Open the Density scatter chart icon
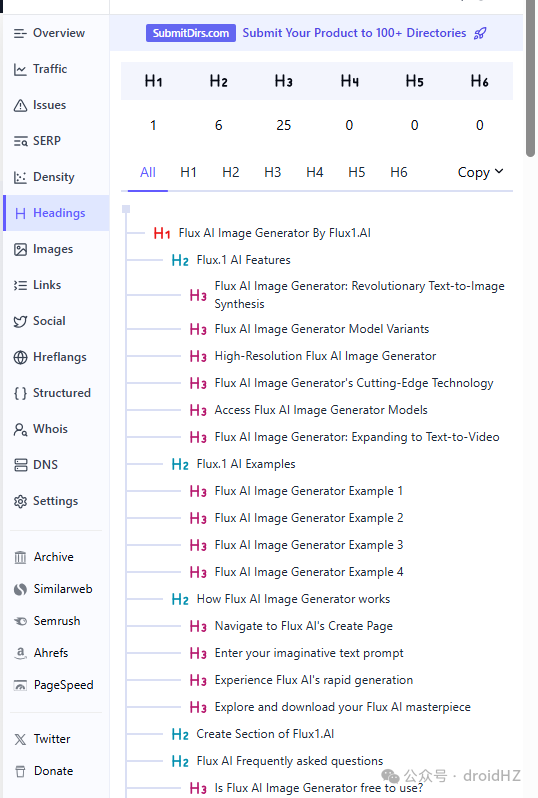Viewport: 538px width, 798px height. pyautogui.click(x=20, y=177)
